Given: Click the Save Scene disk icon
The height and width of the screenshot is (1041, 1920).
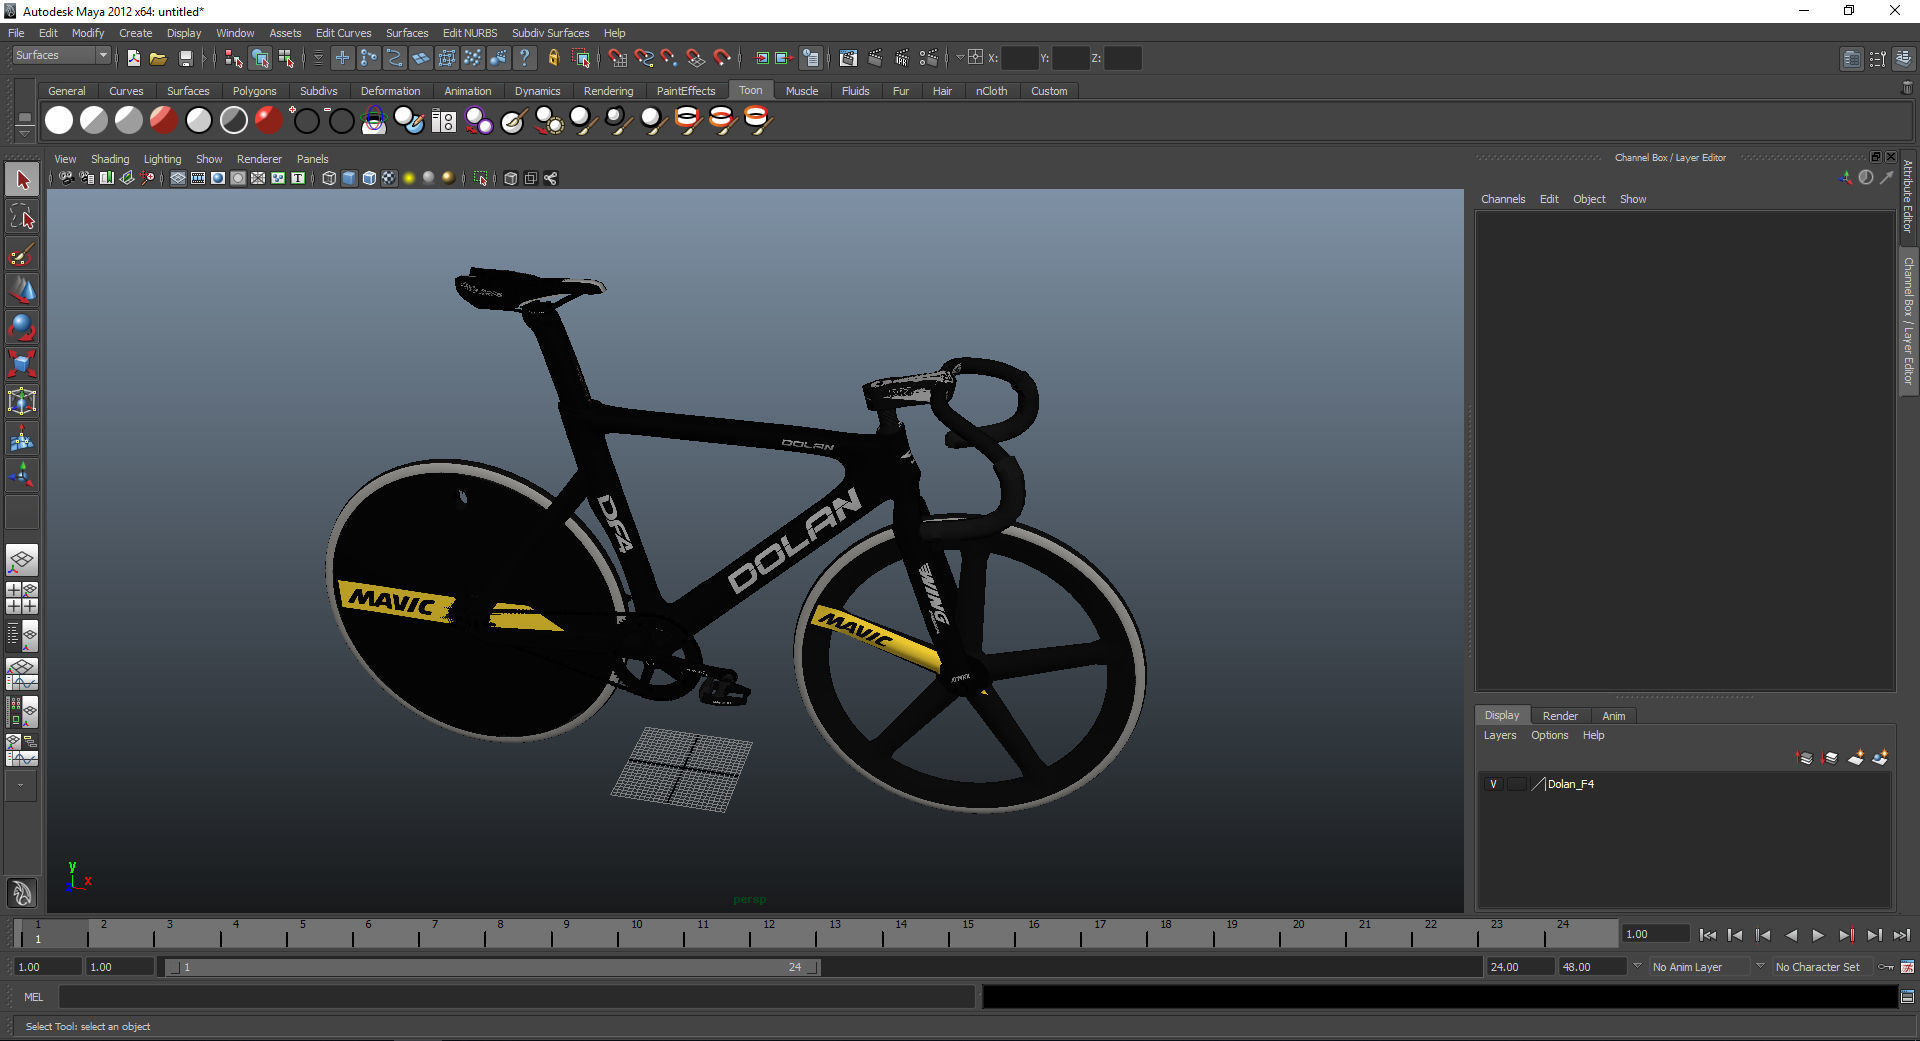Looking at the screenshot, I should [x=185, y=58].
